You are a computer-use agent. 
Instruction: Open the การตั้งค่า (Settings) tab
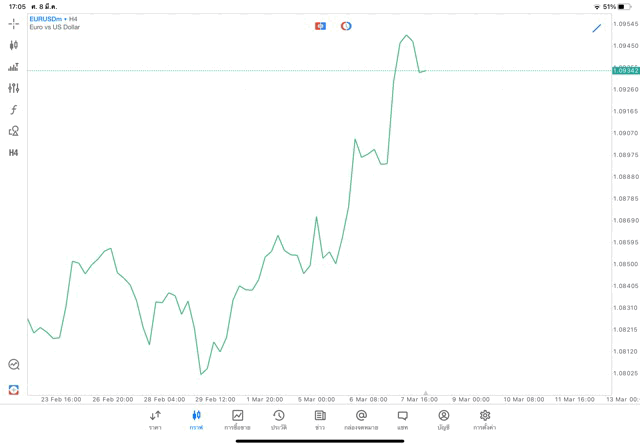click(485, 419)
